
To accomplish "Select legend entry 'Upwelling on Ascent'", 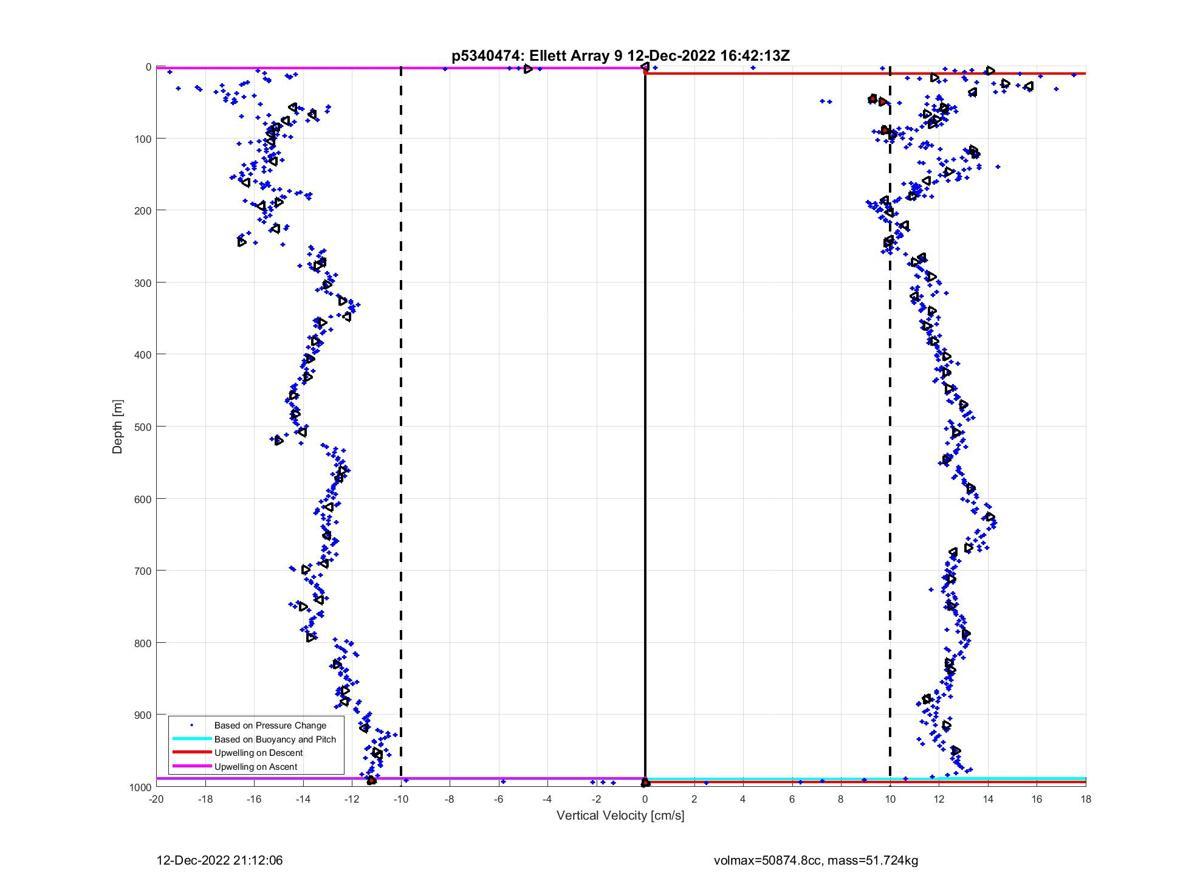I will click(x=256, y=767).
